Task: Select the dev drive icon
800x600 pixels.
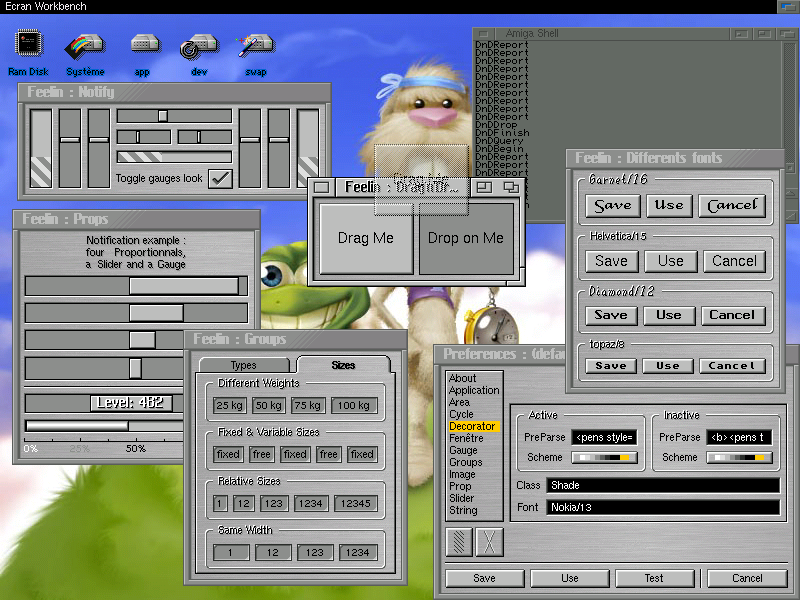Action: (199, 54)
